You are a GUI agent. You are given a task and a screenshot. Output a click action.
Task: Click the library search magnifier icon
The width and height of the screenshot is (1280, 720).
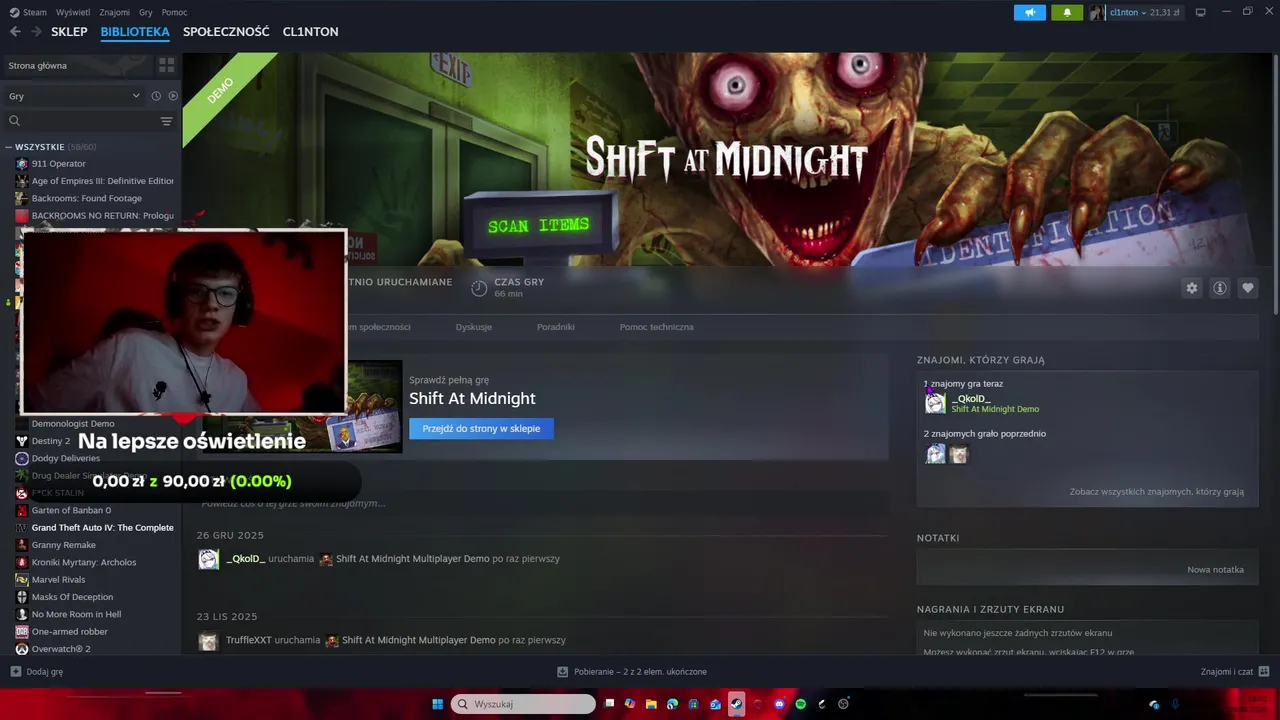click(14, 121)
